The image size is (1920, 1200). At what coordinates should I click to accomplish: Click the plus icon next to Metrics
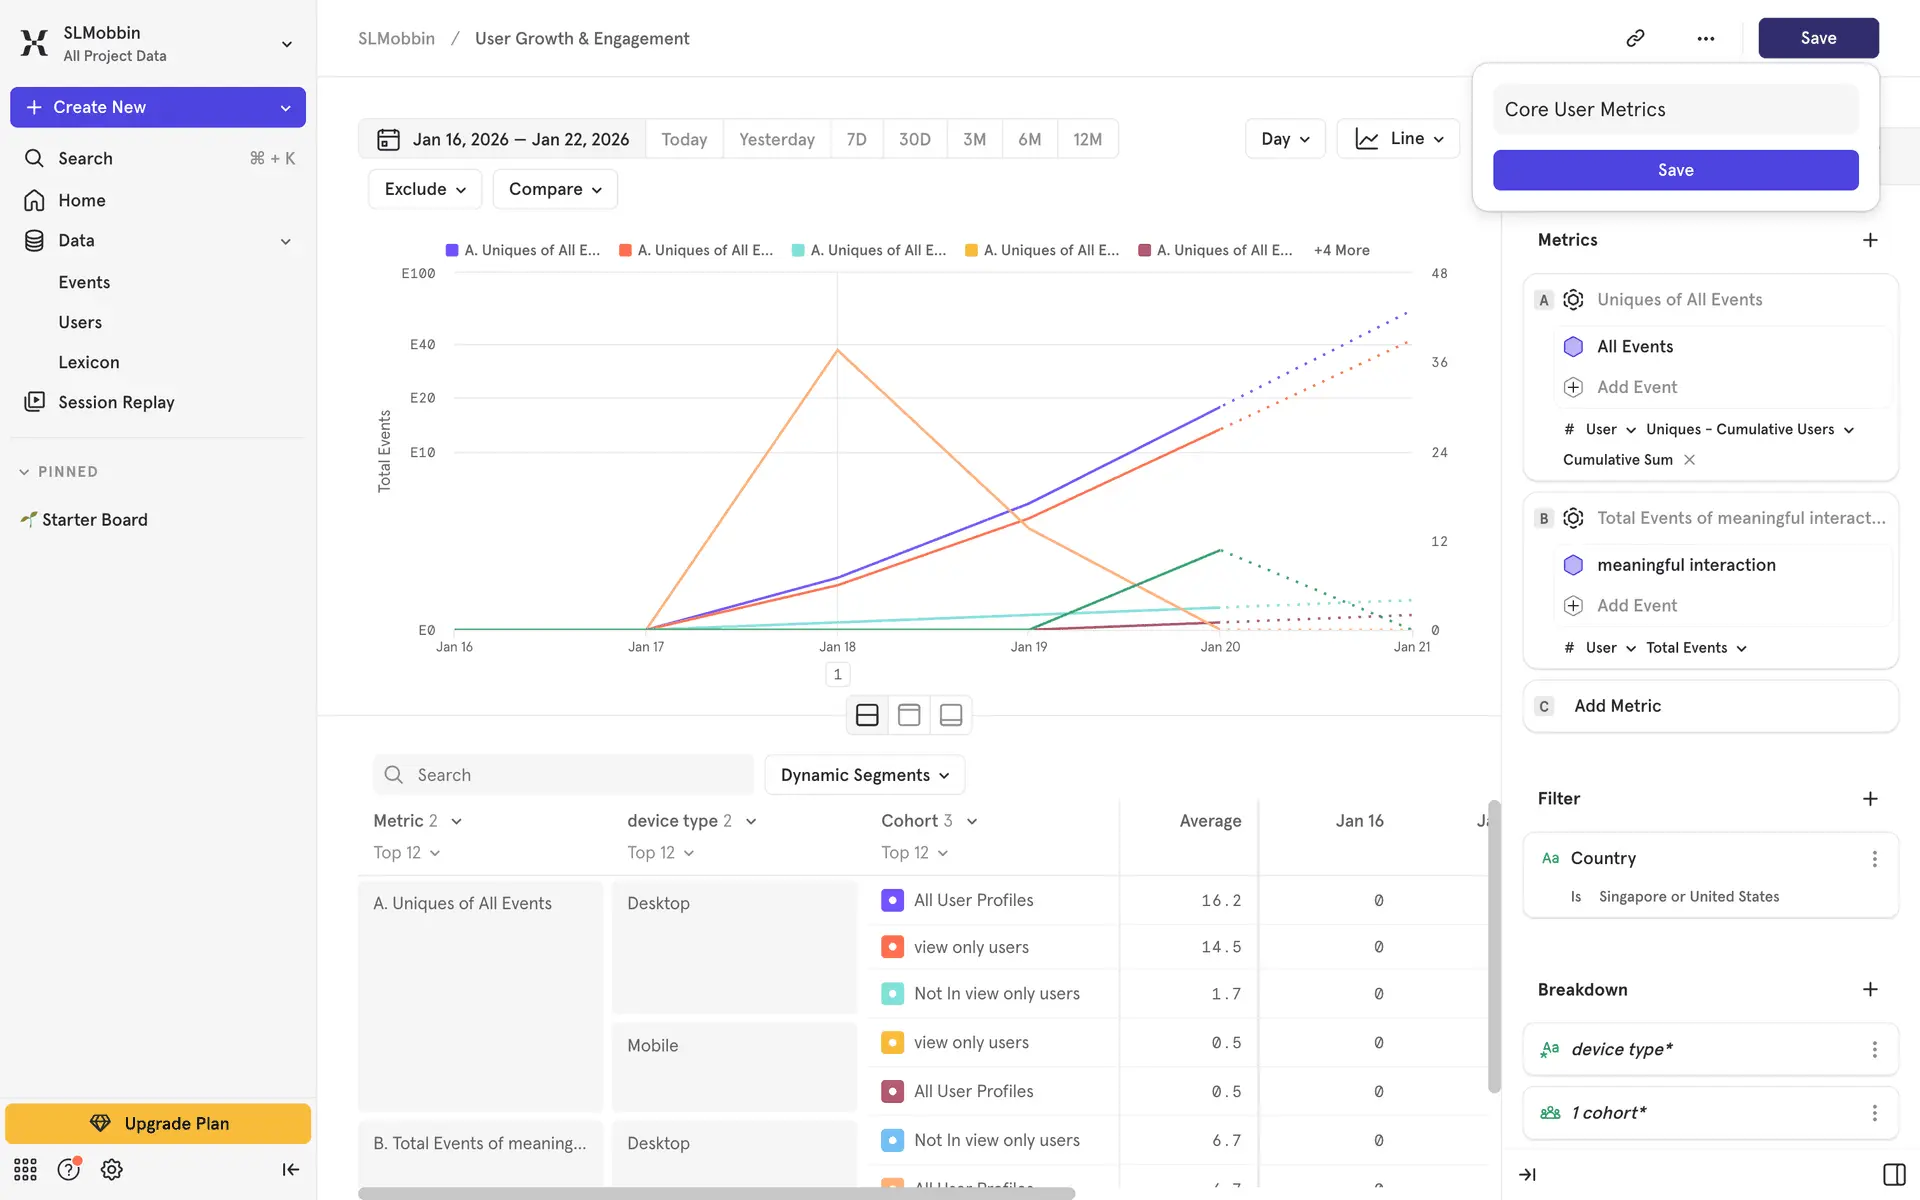click(1870, 240)
